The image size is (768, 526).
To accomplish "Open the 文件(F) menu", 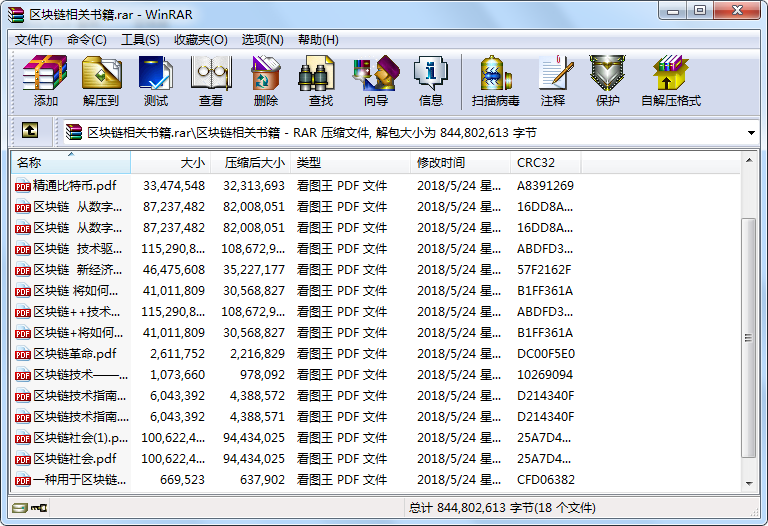I will point(33,40).
